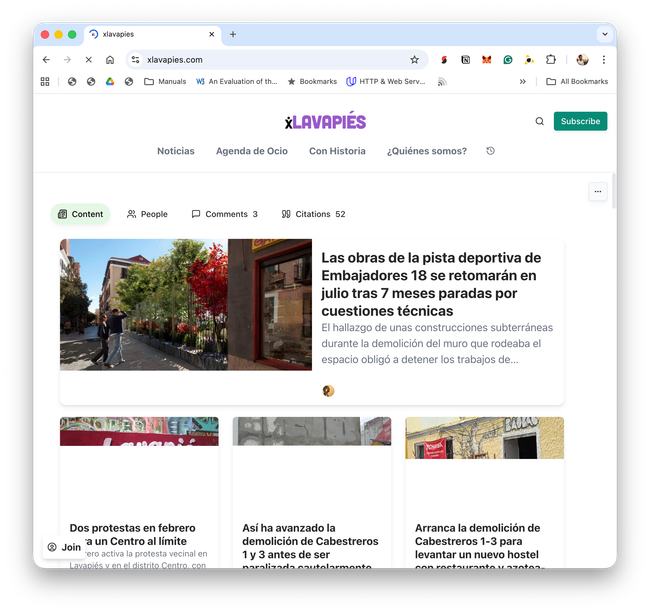
Task: Open the history clock icon in navigation
Action: (490, 151)
